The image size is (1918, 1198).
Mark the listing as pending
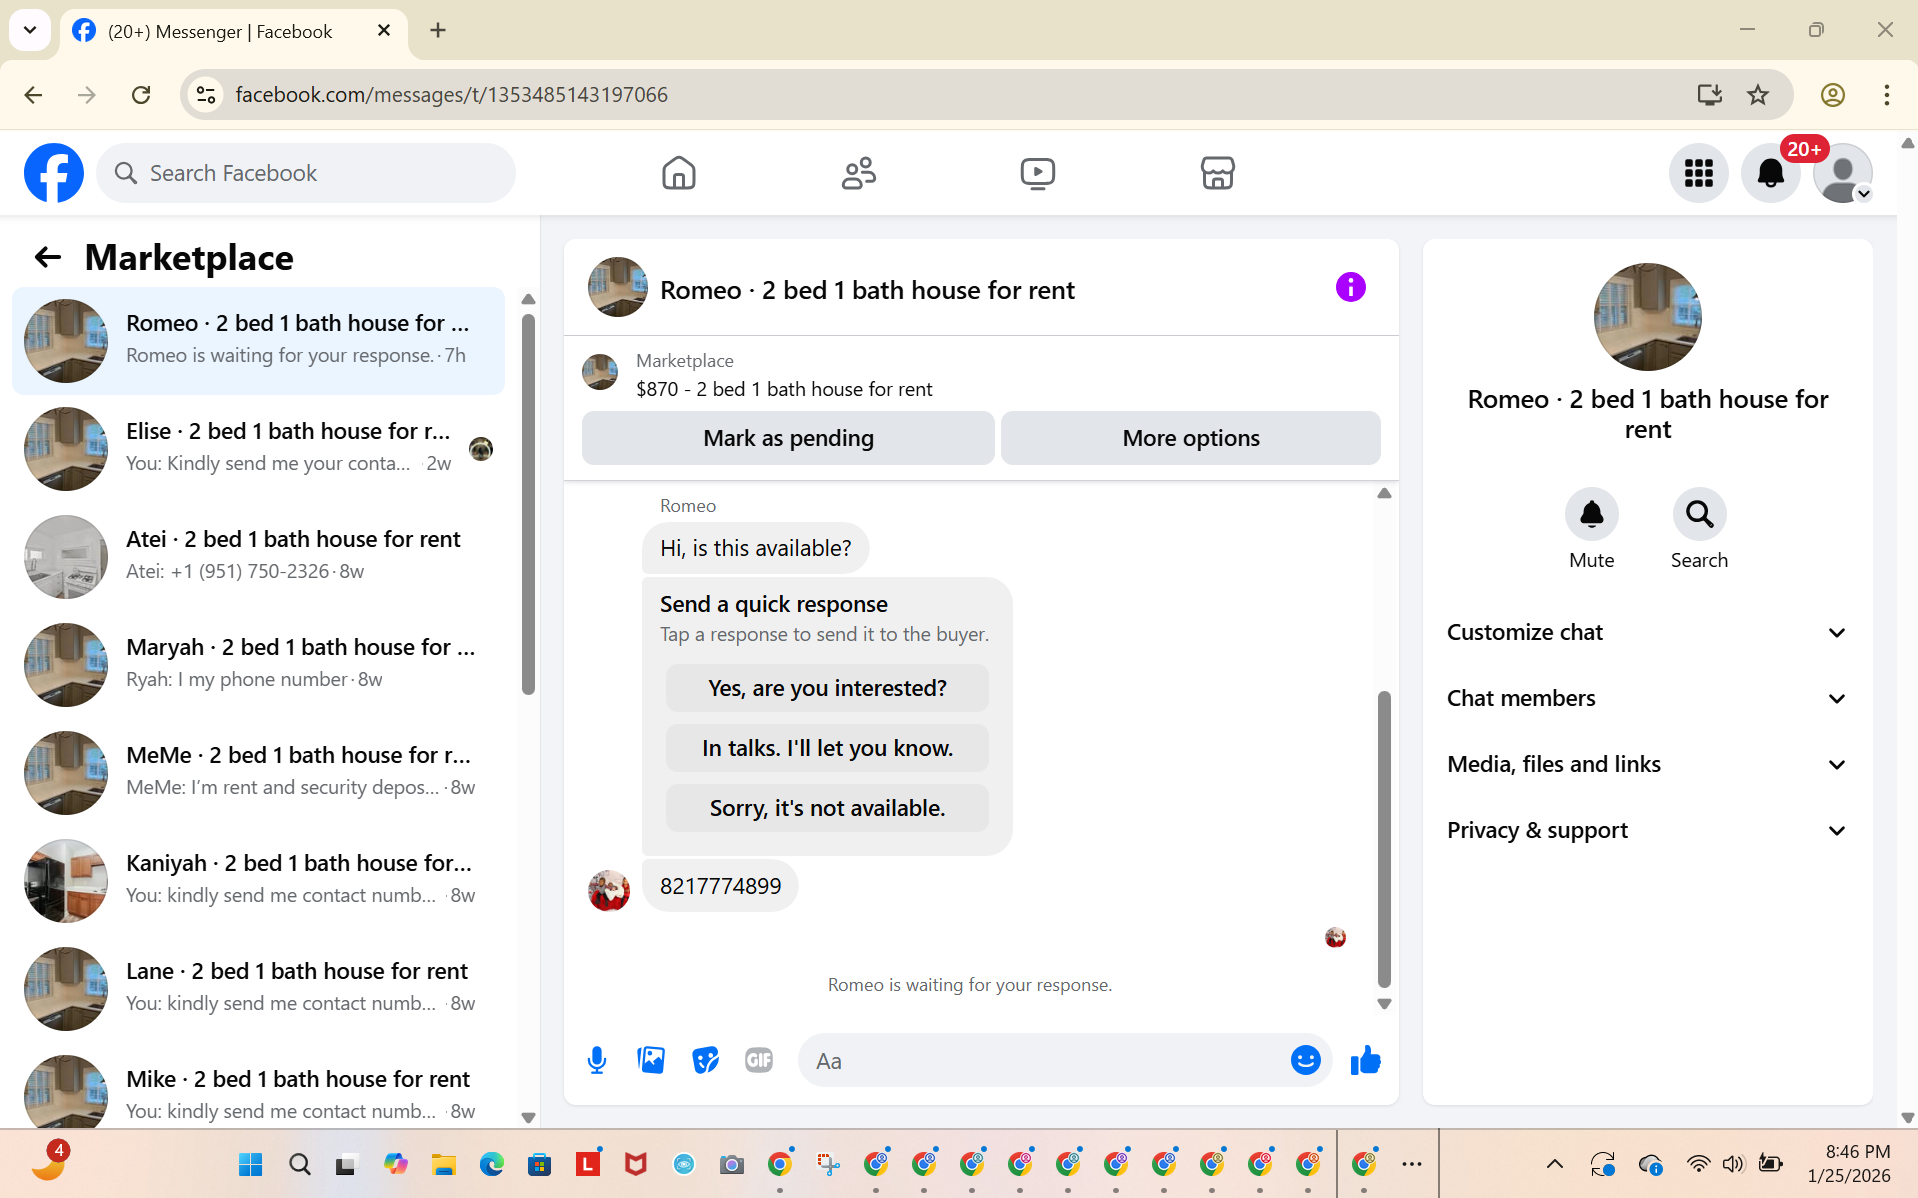[x=788, y=438]
